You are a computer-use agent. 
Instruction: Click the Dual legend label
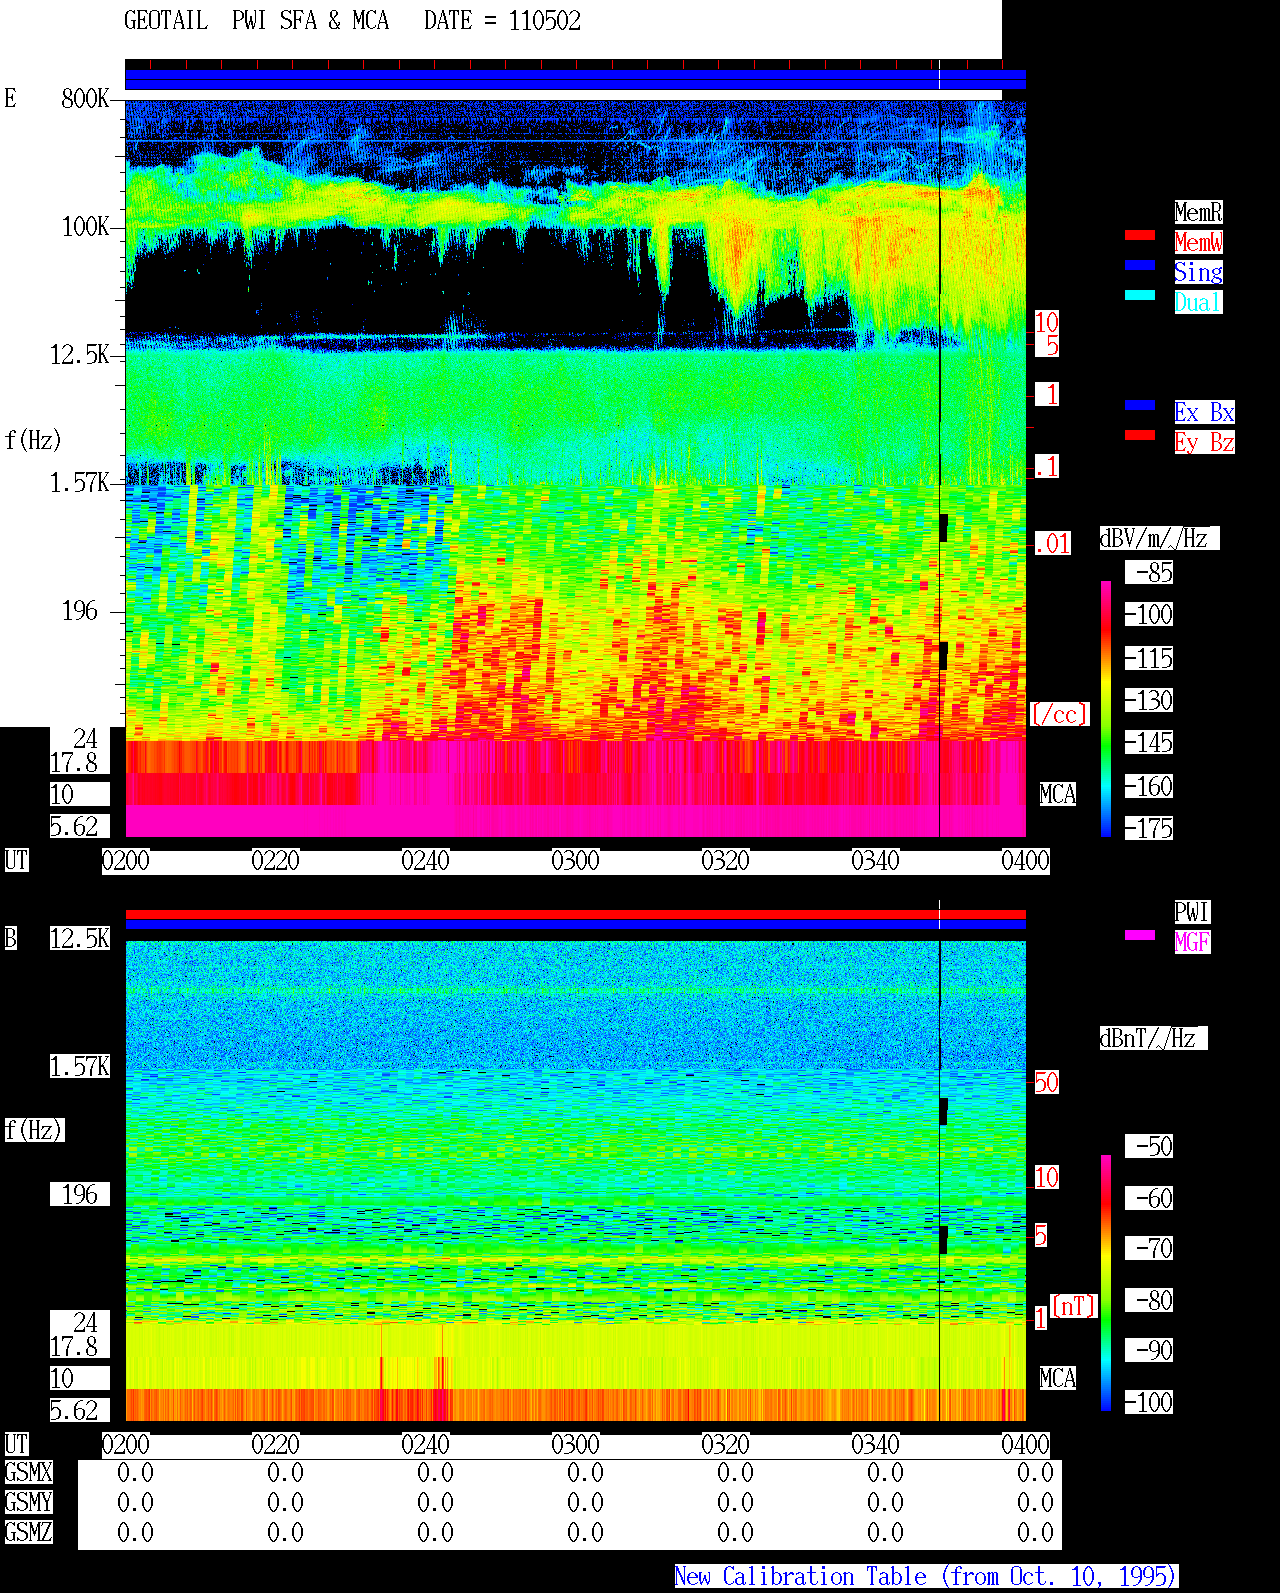click(x=1198, y=302)
